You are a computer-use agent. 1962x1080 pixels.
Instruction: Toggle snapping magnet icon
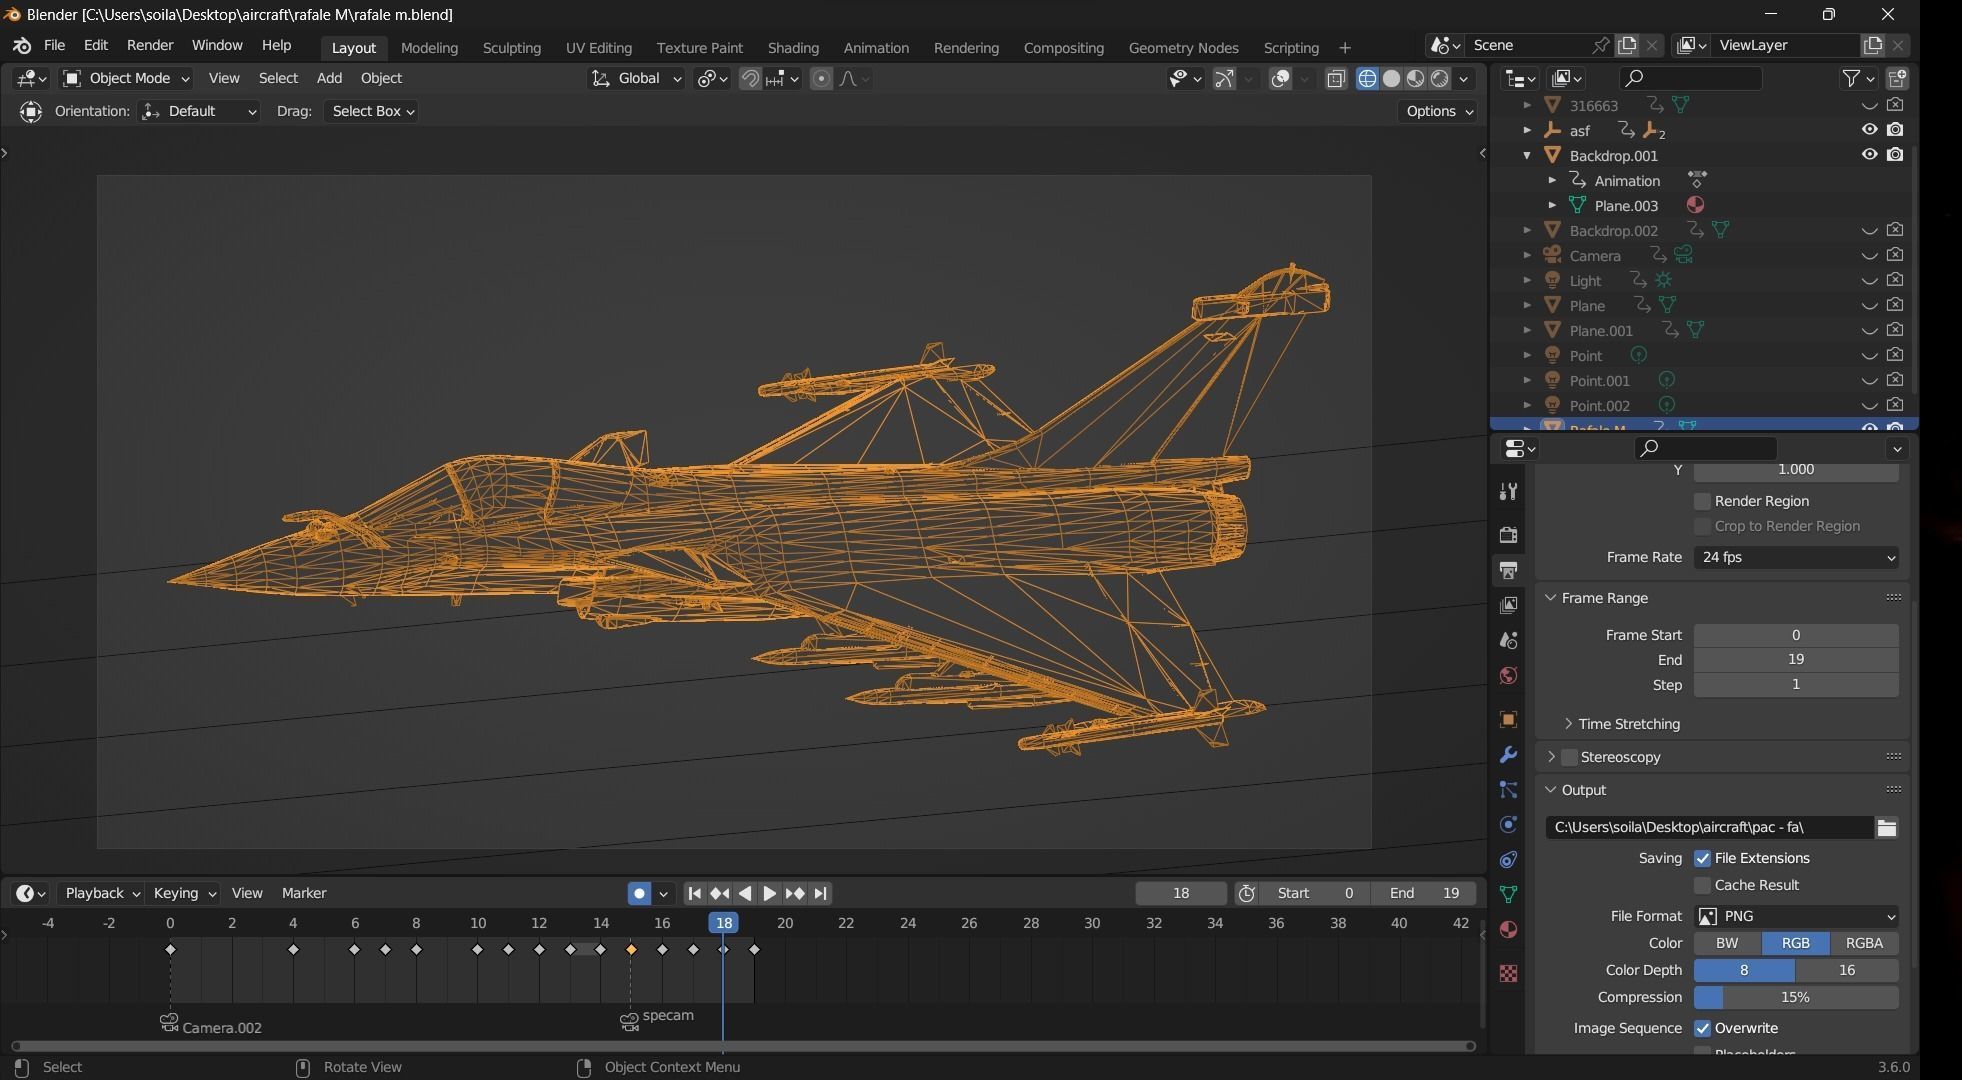click(750, 79)
